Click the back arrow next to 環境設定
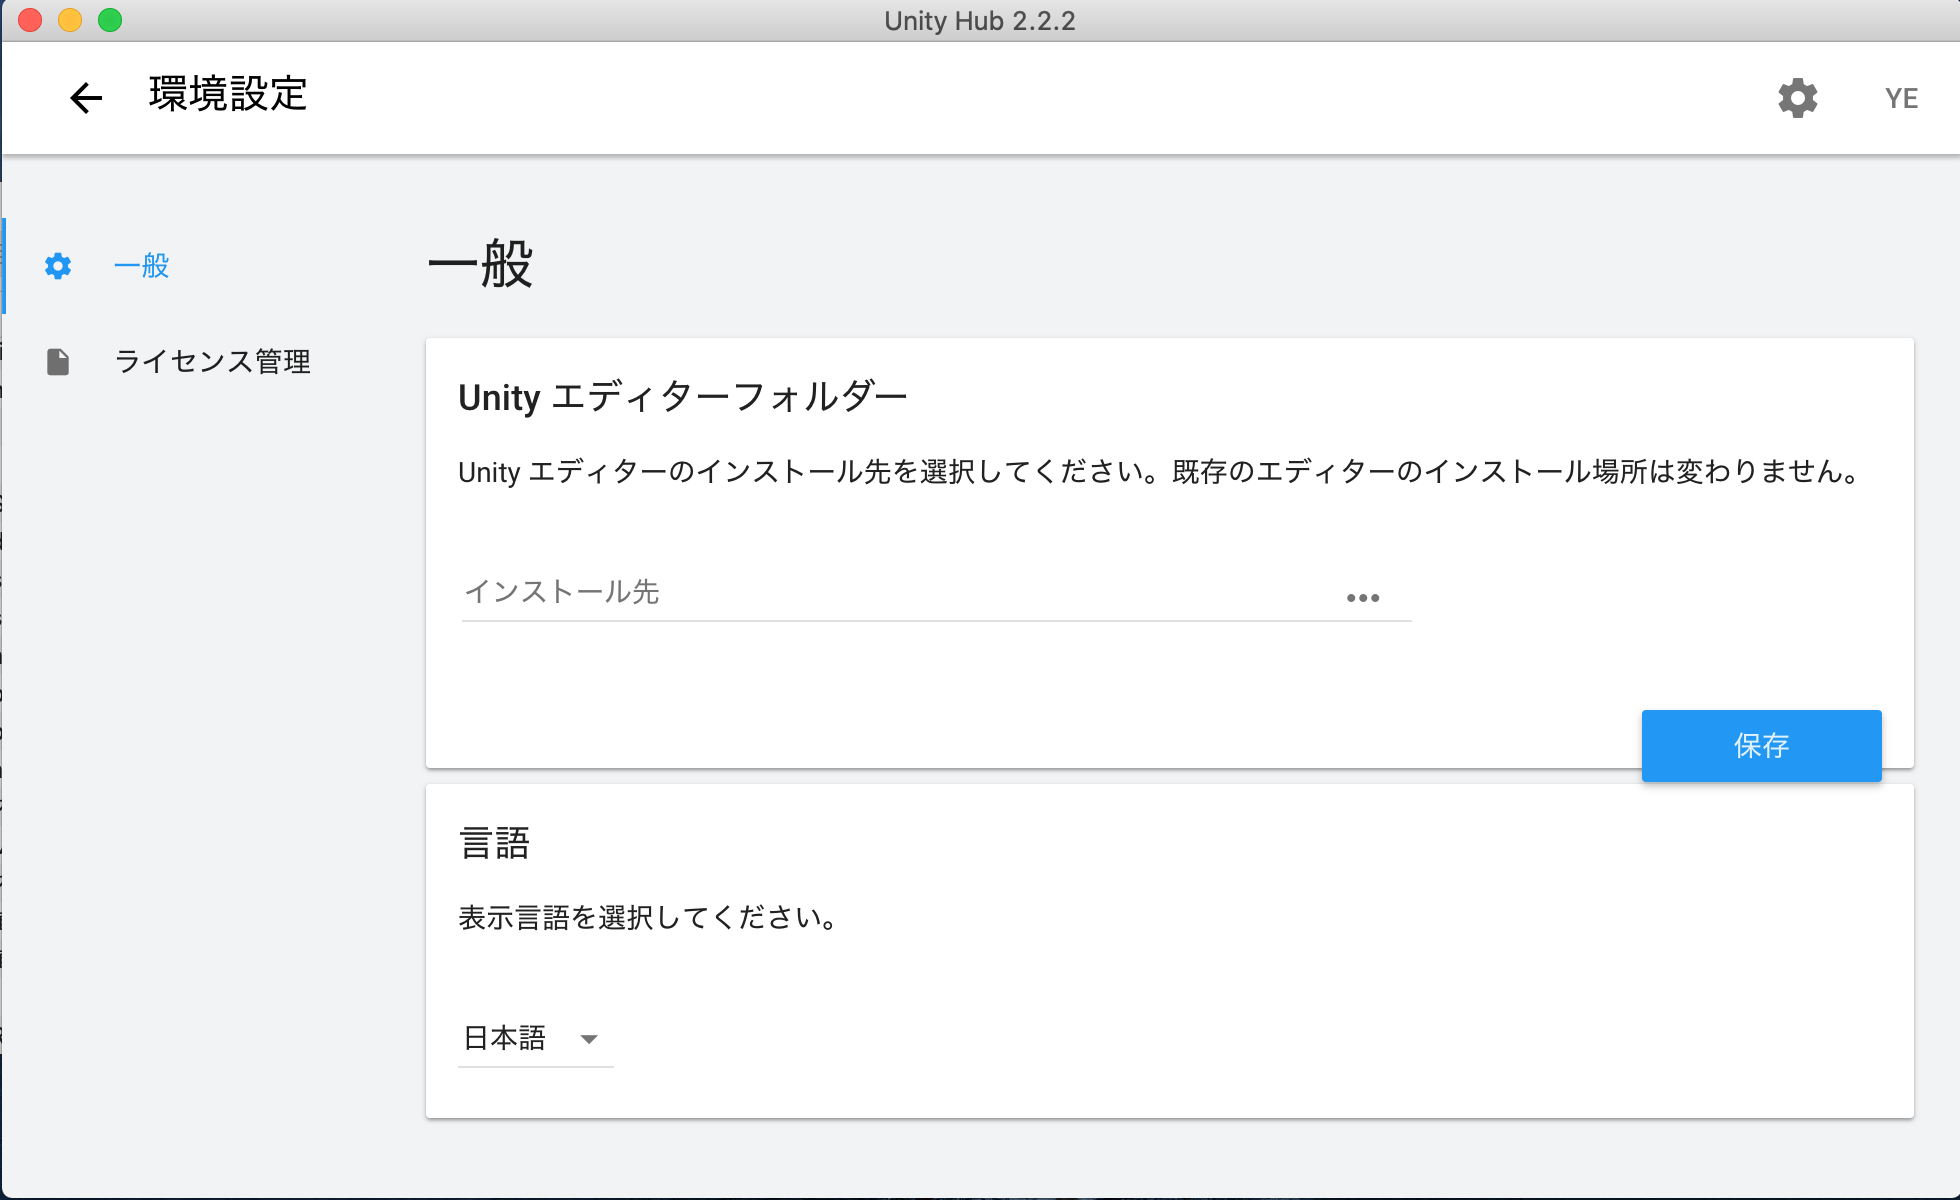 (86, 97)
